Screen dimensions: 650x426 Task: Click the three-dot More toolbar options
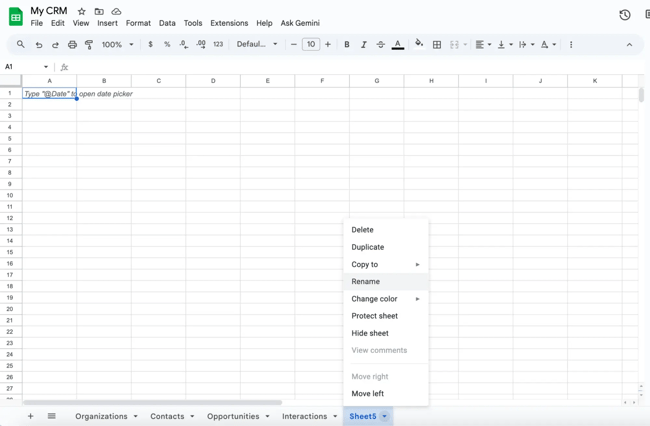[x=571, y=44]
